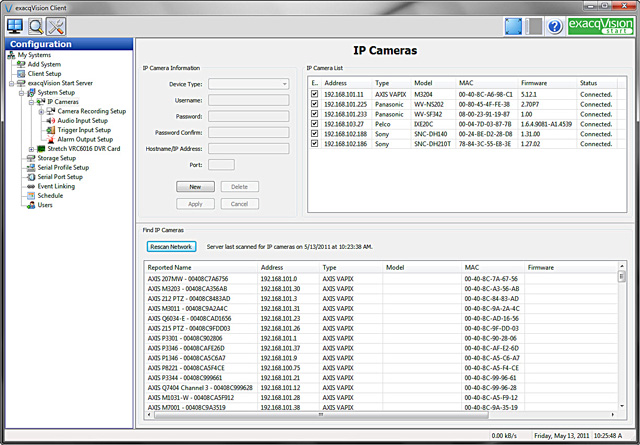
Task: Select the Config wrench toolbar icon
Action: coord(58,25)
